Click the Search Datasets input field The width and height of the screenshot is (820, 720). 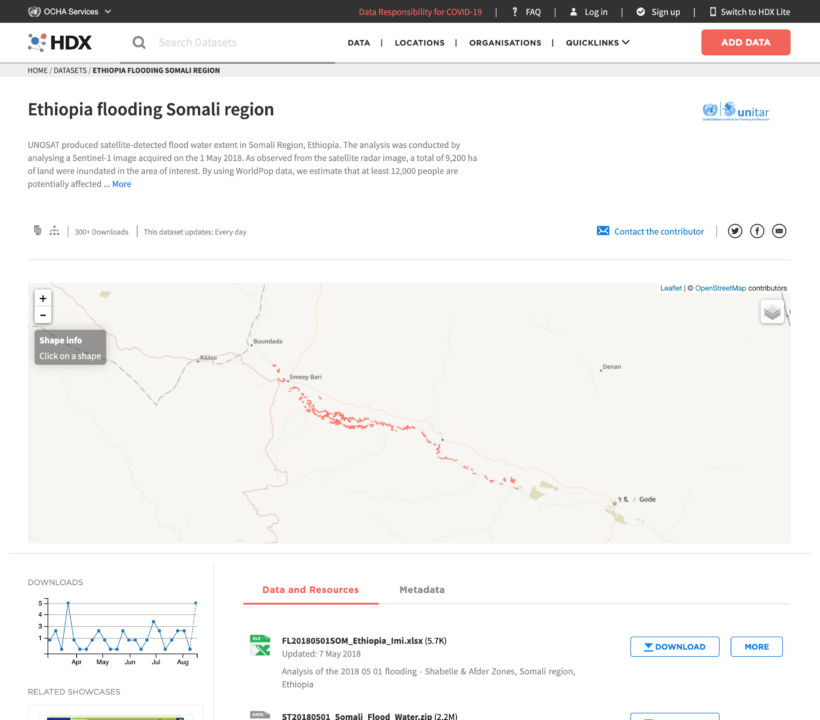pyautogui.click(x=240, y=43)
